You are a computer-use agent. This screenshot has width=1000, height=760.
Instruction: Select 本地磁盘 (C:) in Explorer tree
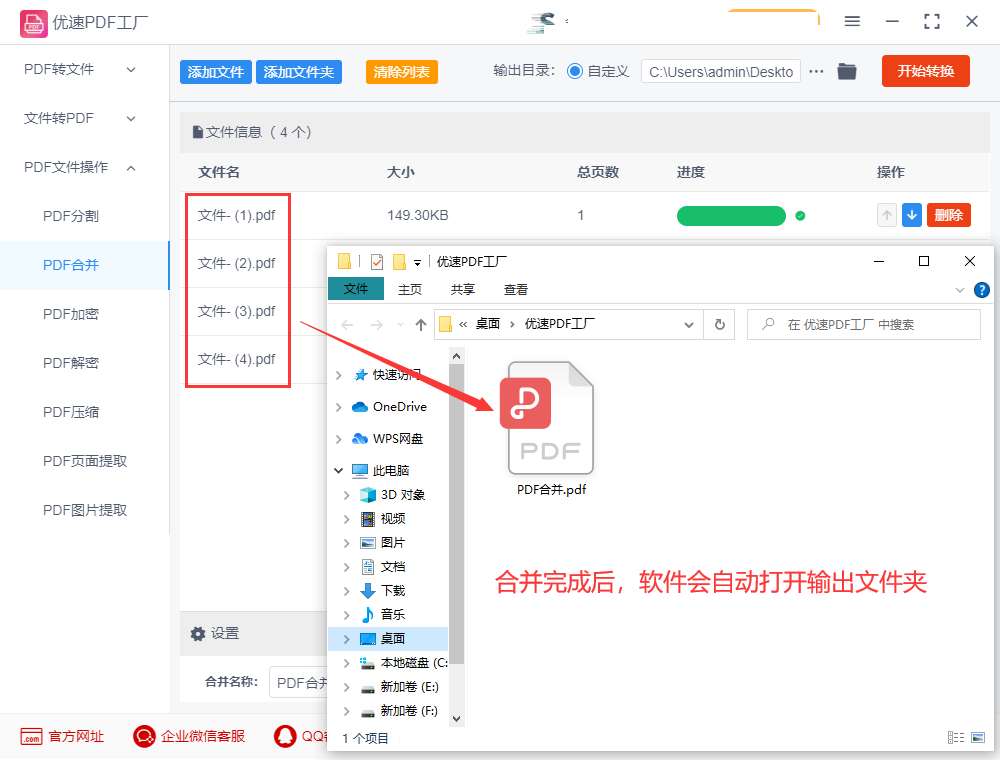(x=413, y=663)
